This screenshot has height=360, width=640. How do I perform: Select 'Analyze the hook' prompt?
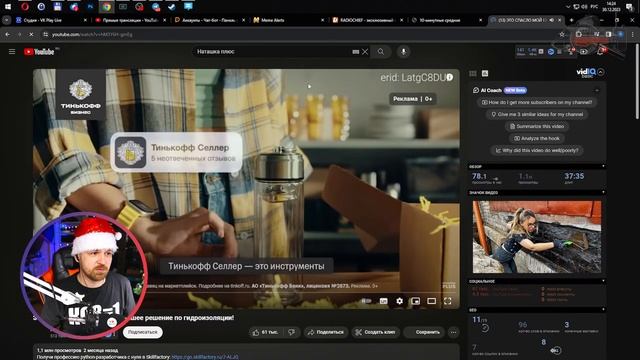point(537,138)
